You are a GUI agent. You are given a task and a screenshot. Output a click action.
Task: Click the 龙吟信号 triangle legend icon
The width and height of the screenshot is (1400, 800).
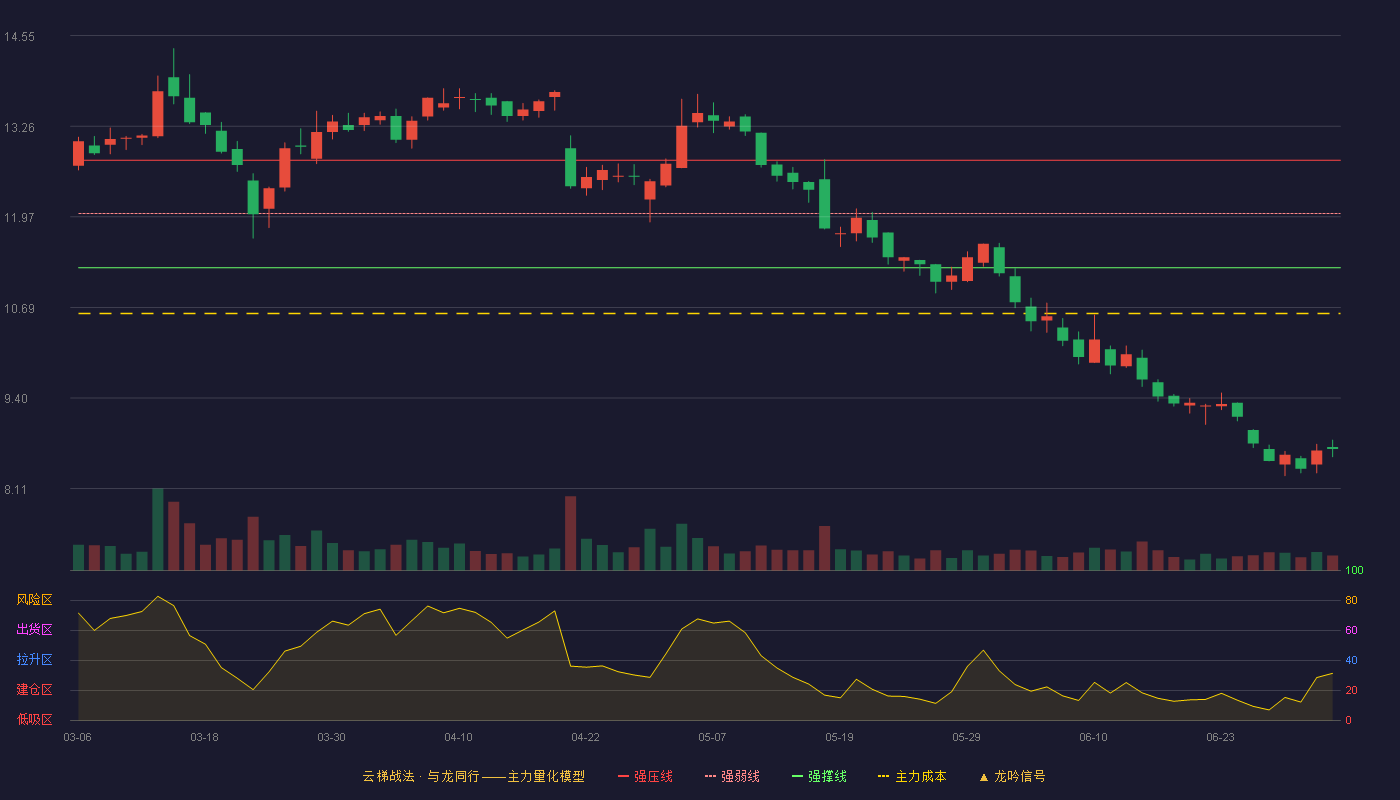[x=984, y=776]
